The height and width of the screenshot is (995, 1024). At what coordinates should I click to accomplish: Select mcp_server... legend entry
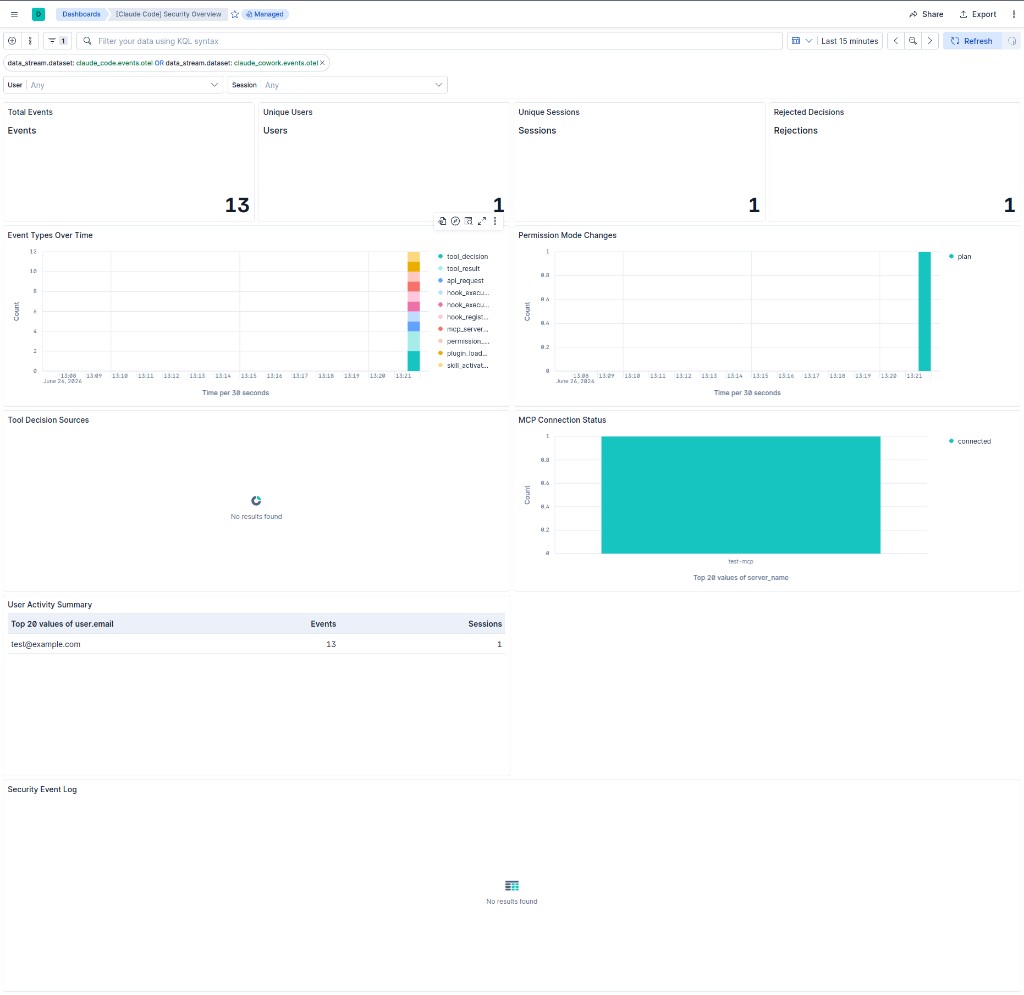pyautogui.click(x=467, y=329)
